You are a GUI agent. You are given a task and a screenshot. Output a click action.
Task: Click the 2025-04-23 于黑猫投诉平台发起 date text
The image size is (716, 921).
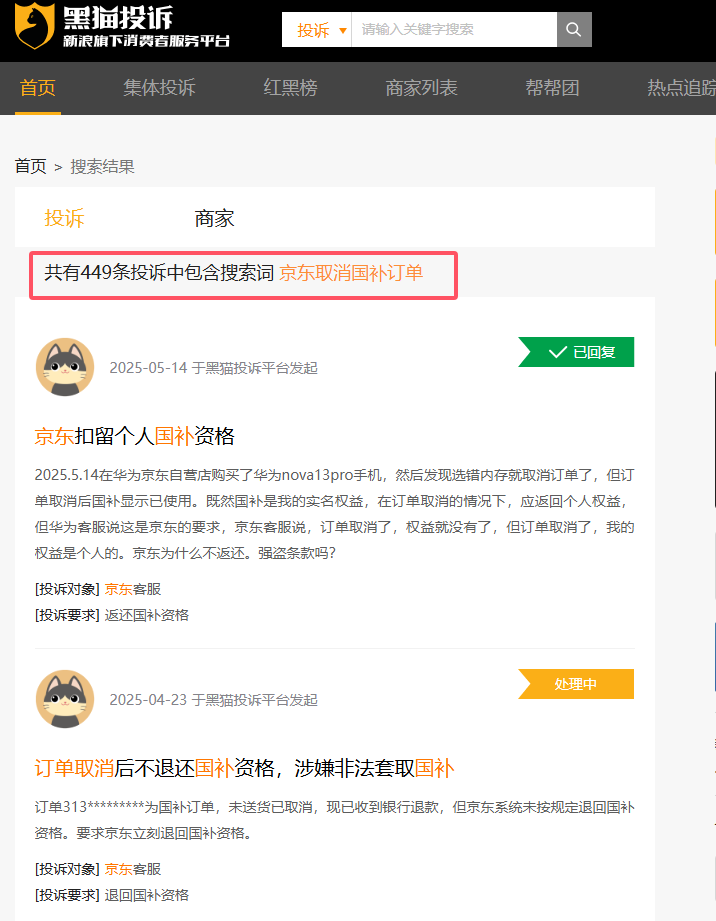tap(213, 700)
